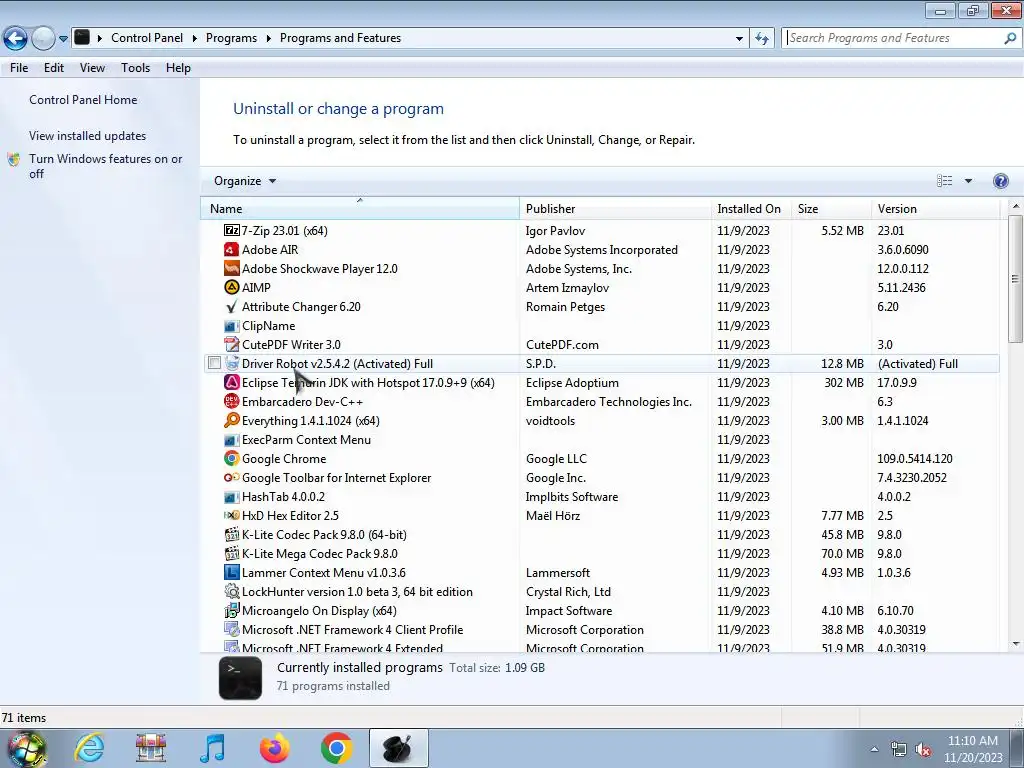Open the View menu
The width and height of the screenshot is (1024, 768).
click(x=92, y=68)
